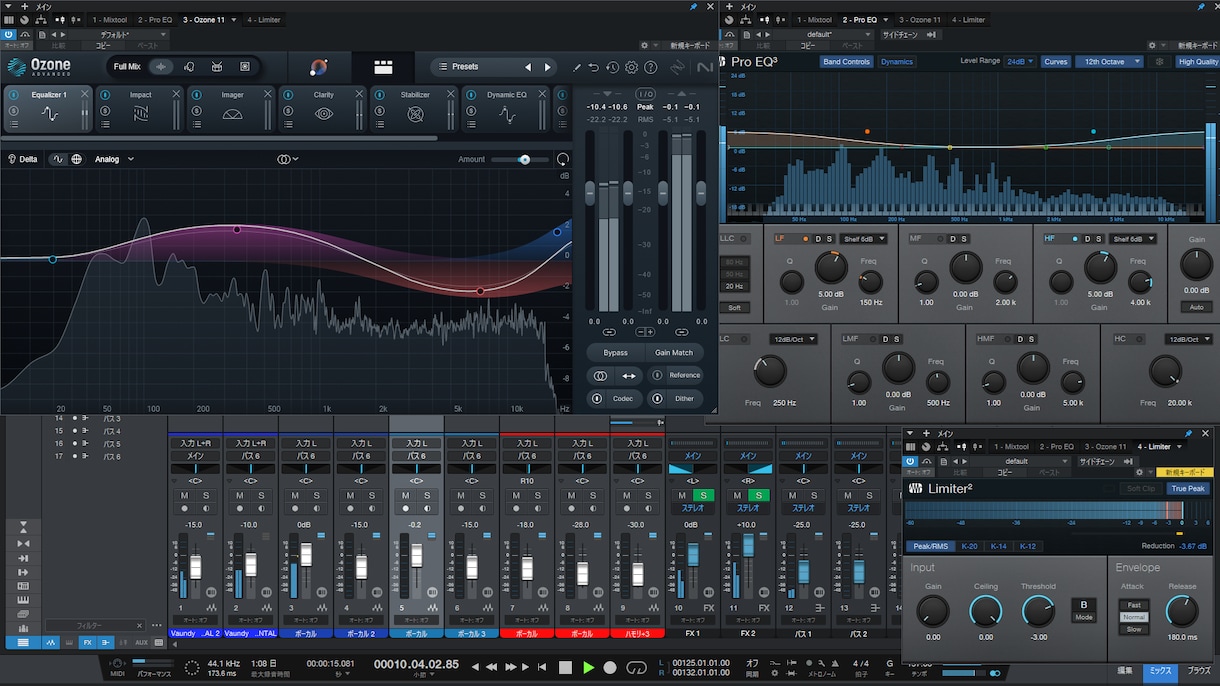The height and width of the screenshot is (686, 1220).
Task: Open the Limiter default preset dropdown
Action: tap(1021, 461)
